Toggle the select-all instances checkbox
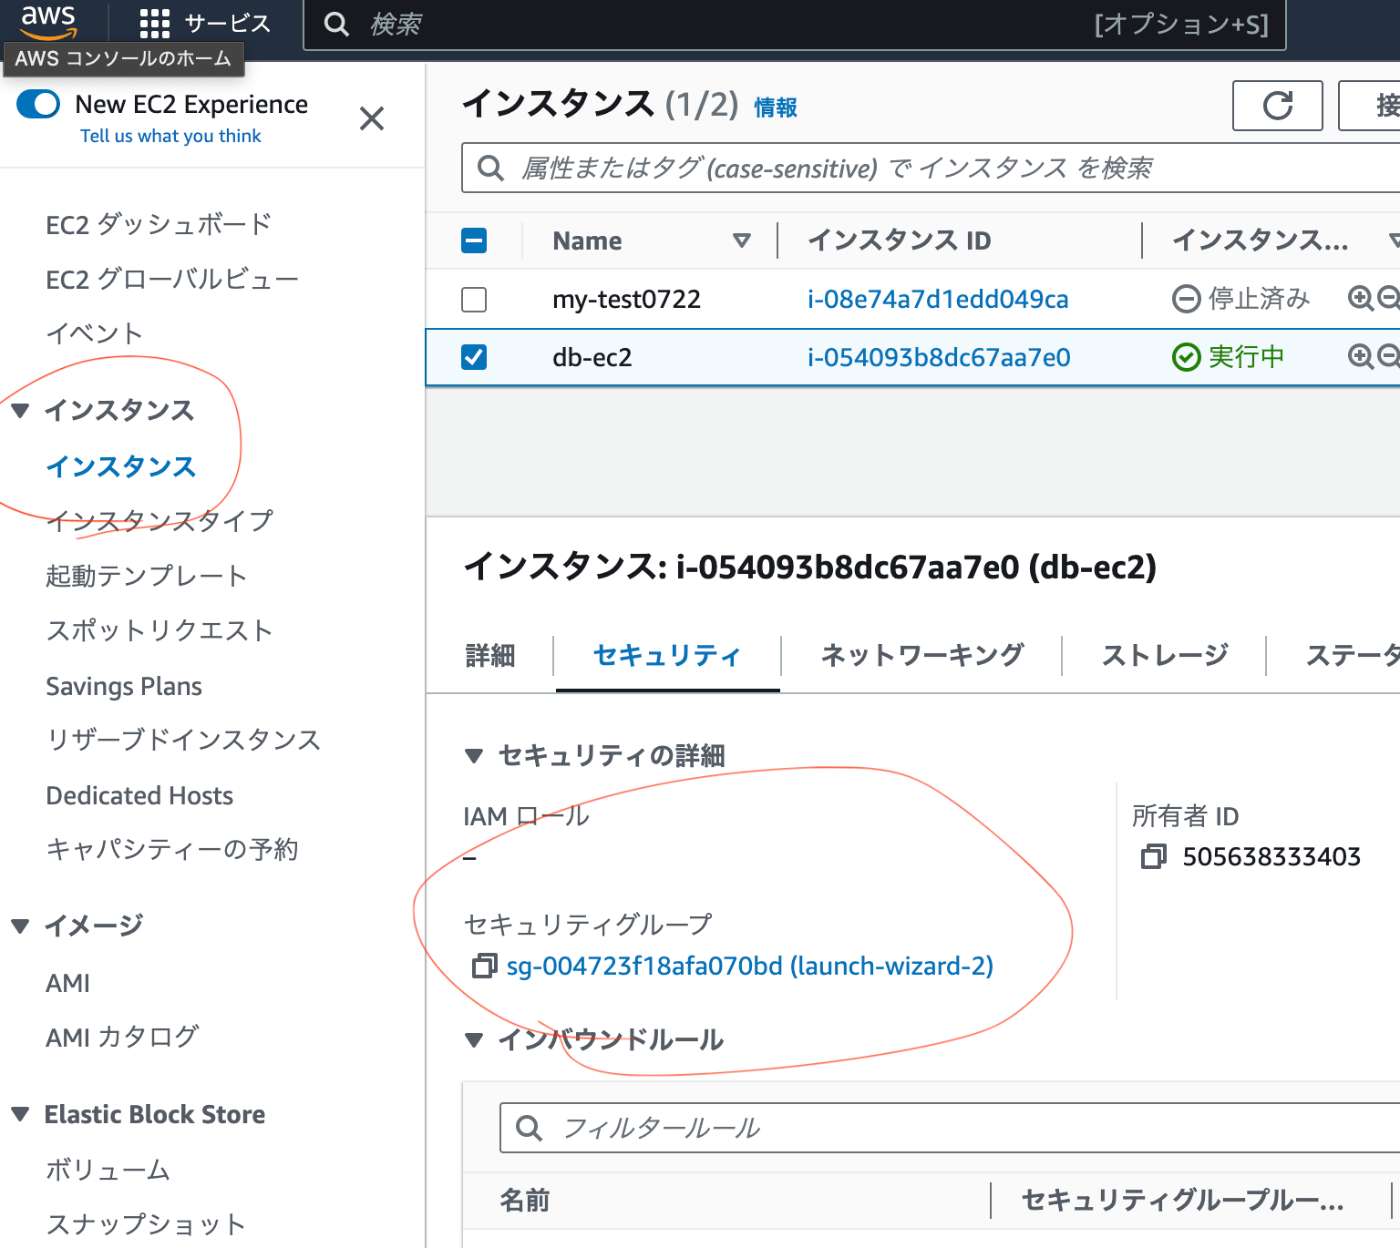 474,241
